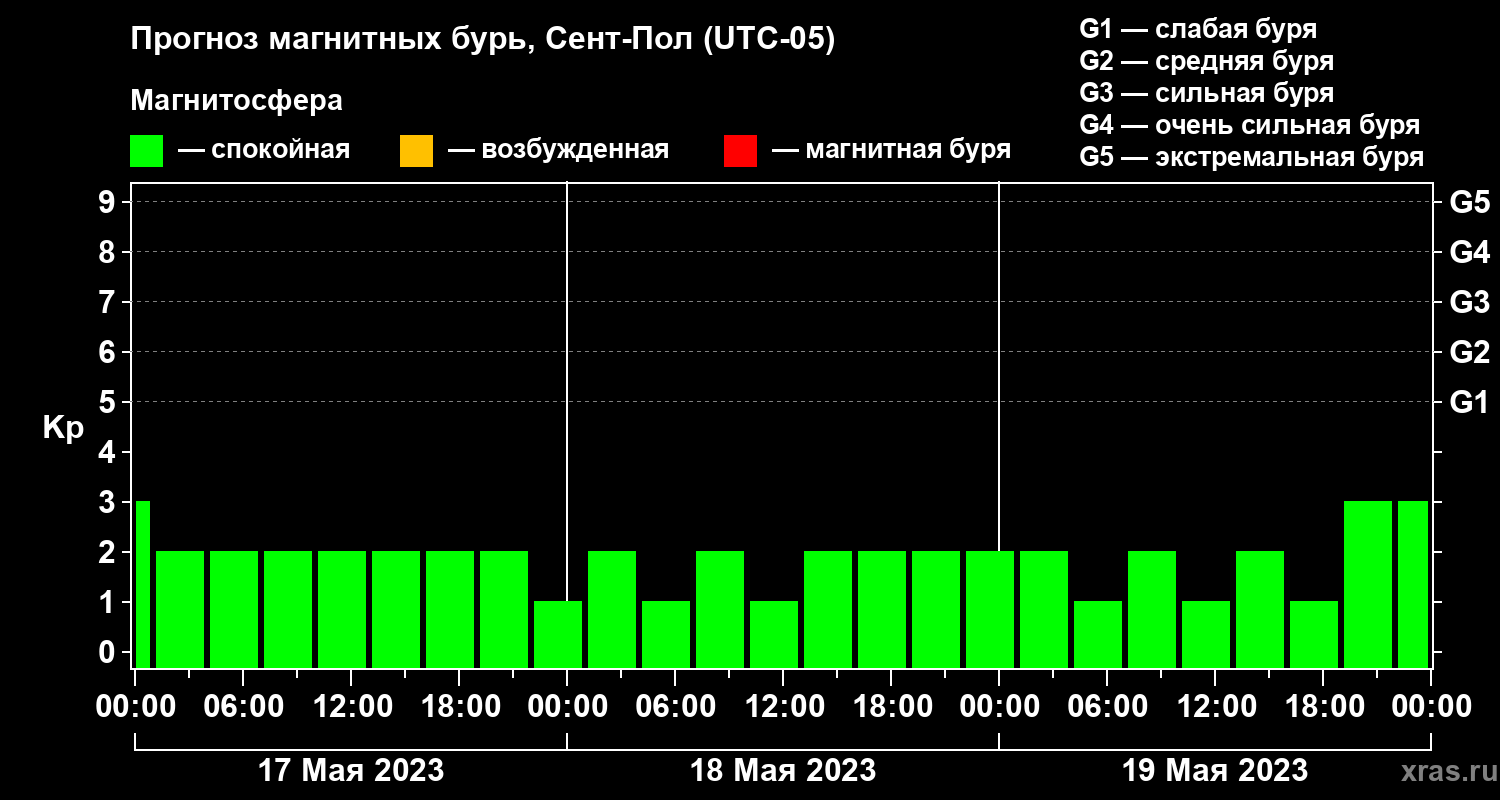Click the '— спокойная' legend label
The height and width of the screenshot is (800, 1500).
(x=264, y=150)
